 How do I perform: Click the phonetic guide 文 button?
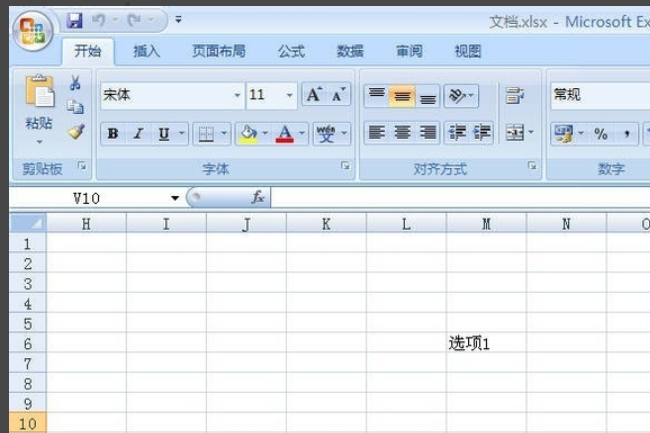[327, 134]
